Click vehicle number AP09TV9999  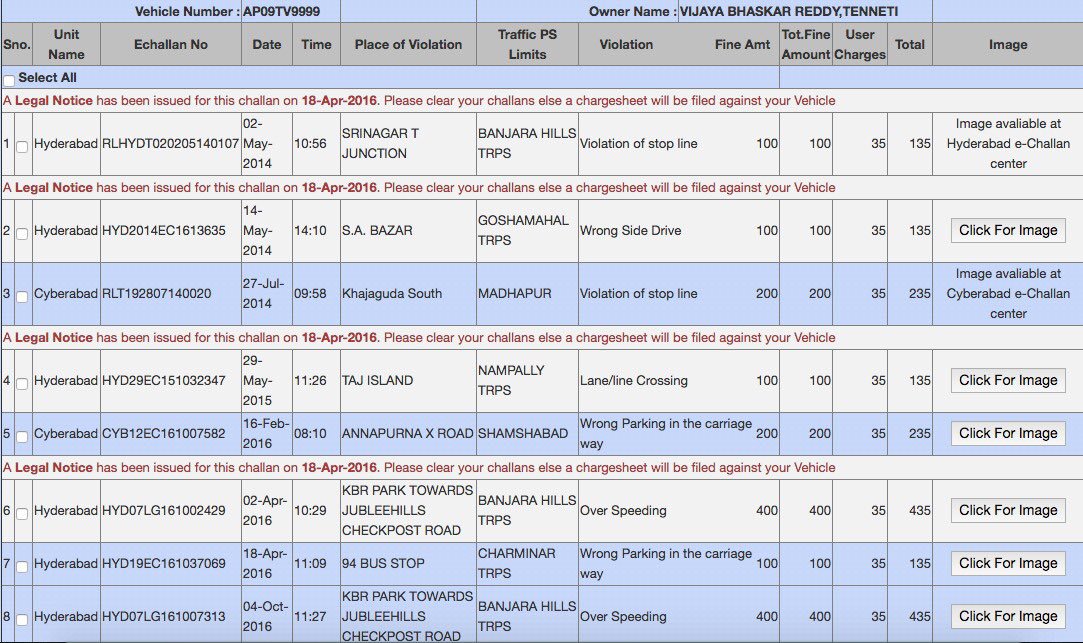click(x=282, y=12)
